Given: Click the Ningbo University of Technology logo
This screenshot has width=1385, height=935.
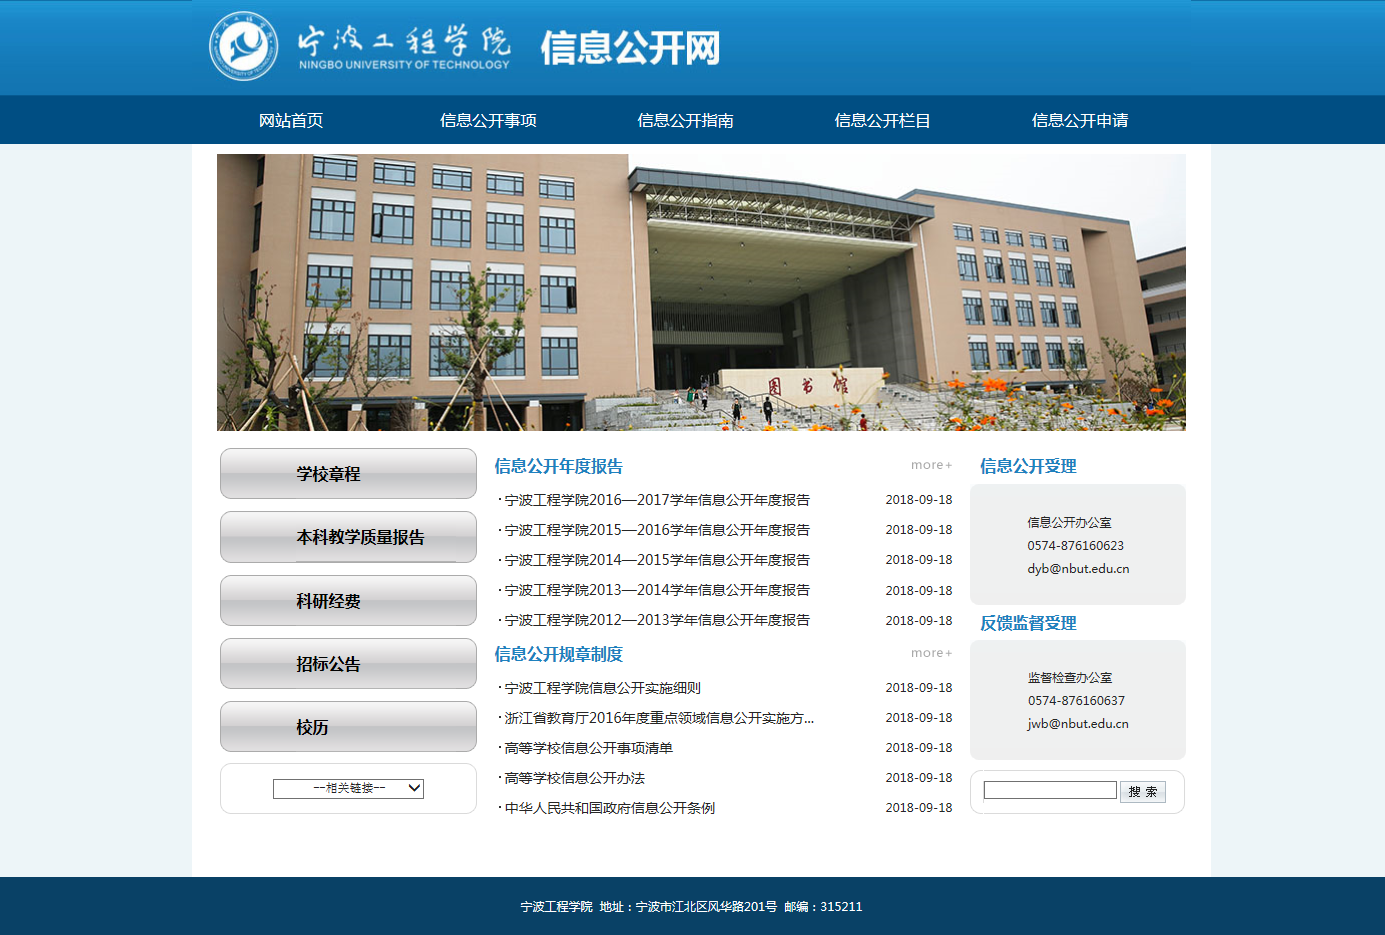Looking at the screenshot, I should pos(244,46).
